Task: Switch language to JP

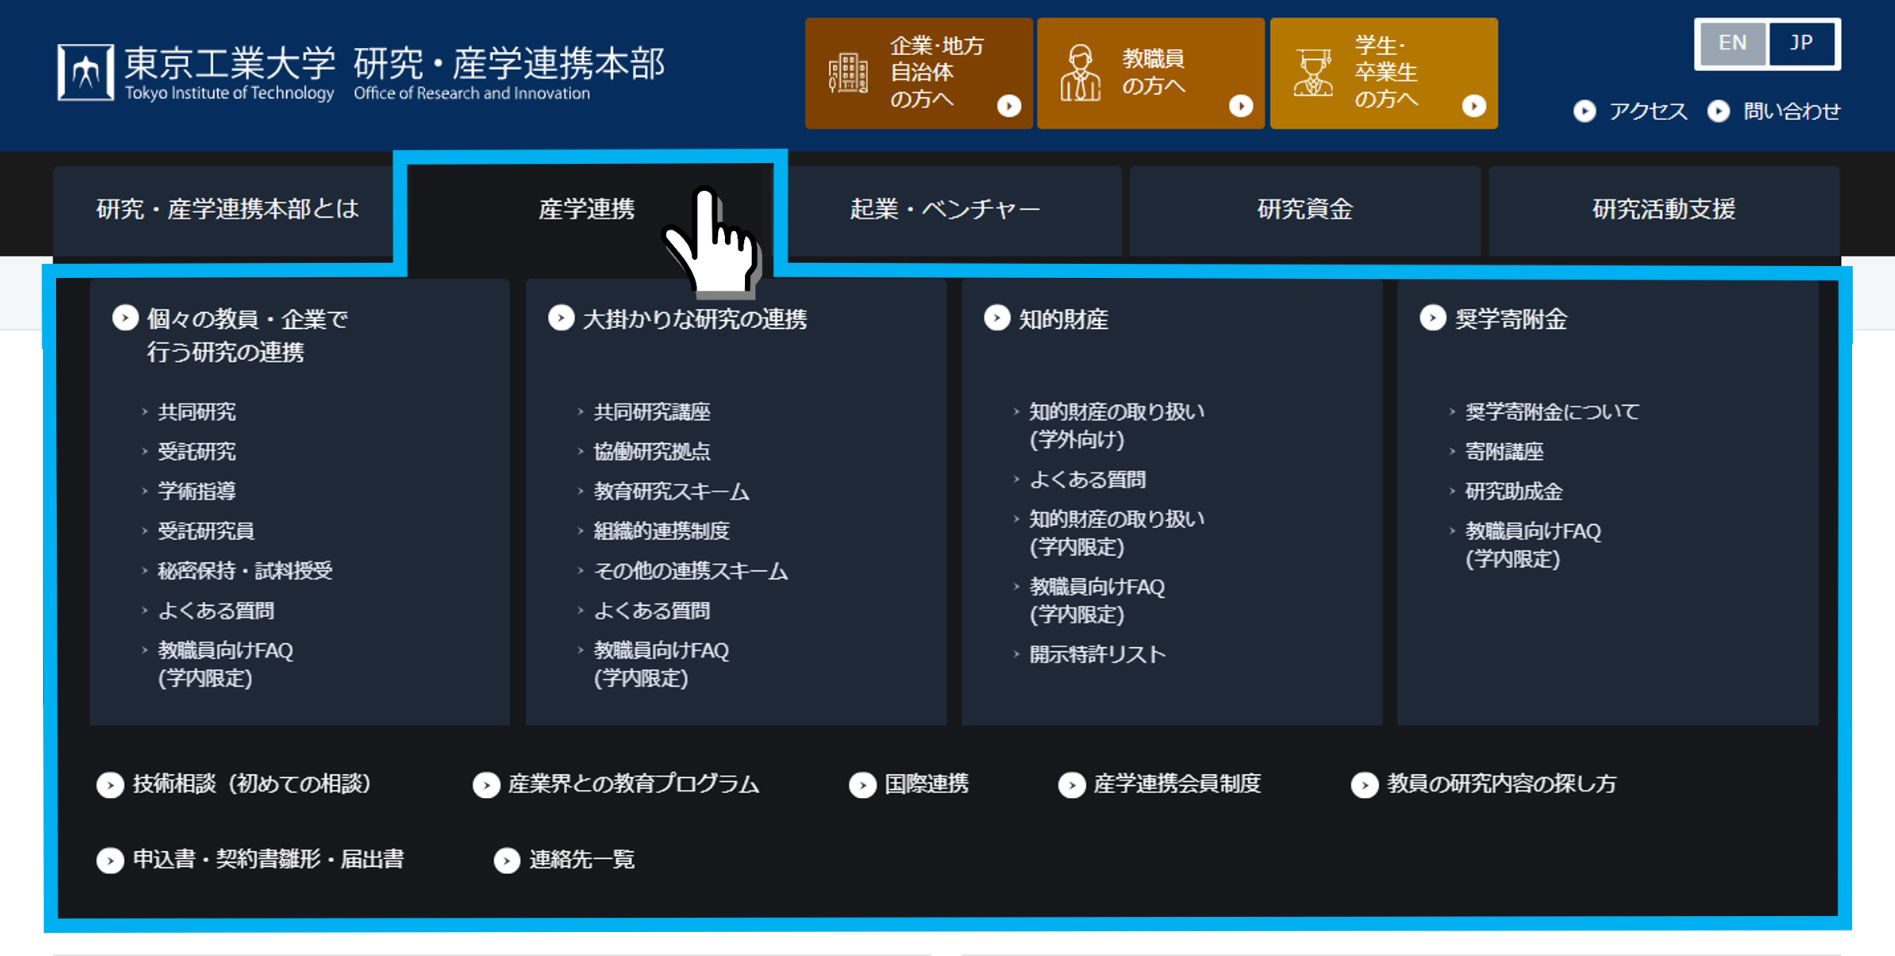Action: tap(1801, 43)
